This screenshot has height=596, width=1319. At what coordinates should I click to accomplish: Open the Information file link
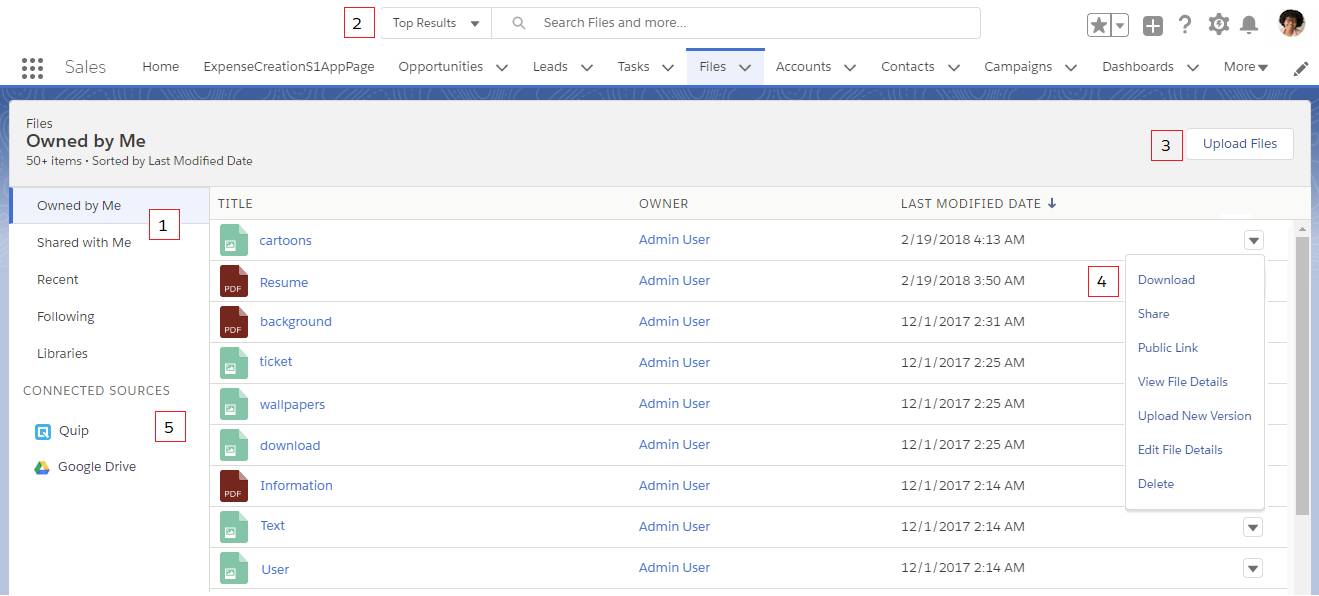(x=296, y=486)
